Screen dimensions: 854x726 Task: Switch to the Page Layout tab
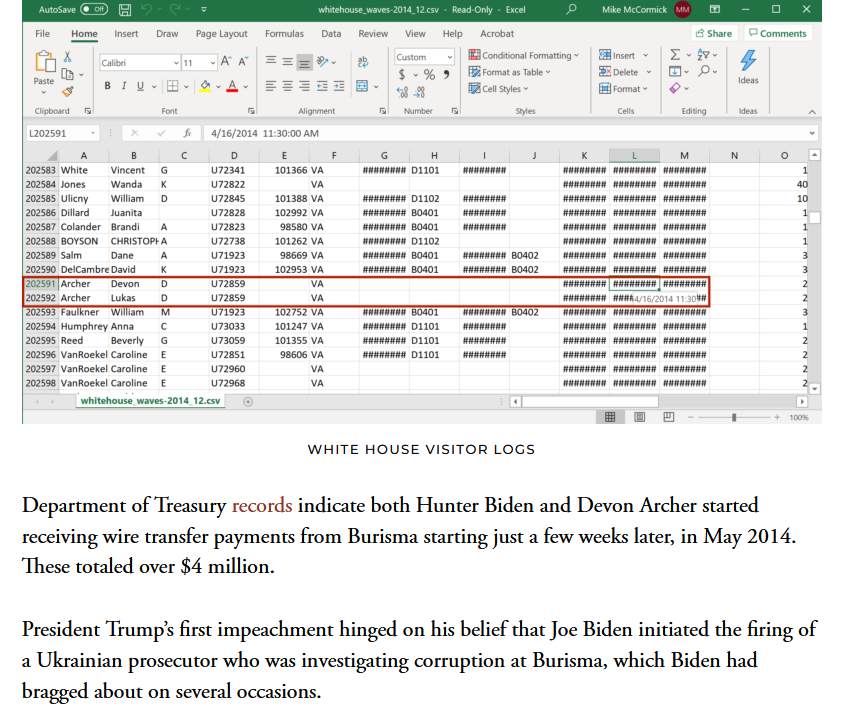(221, 34)
